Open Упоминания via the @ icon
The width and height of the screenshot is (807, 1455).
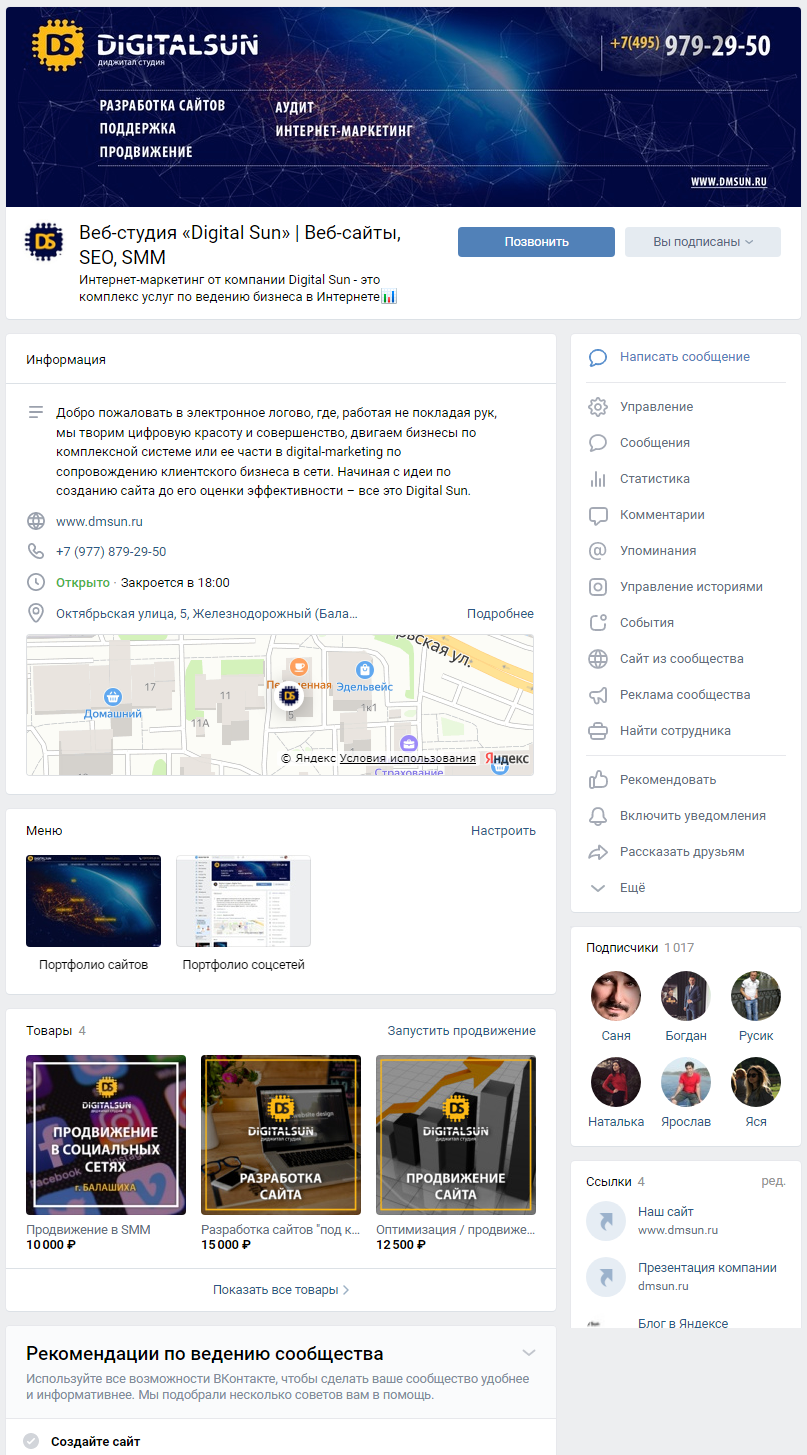point(598,550)
